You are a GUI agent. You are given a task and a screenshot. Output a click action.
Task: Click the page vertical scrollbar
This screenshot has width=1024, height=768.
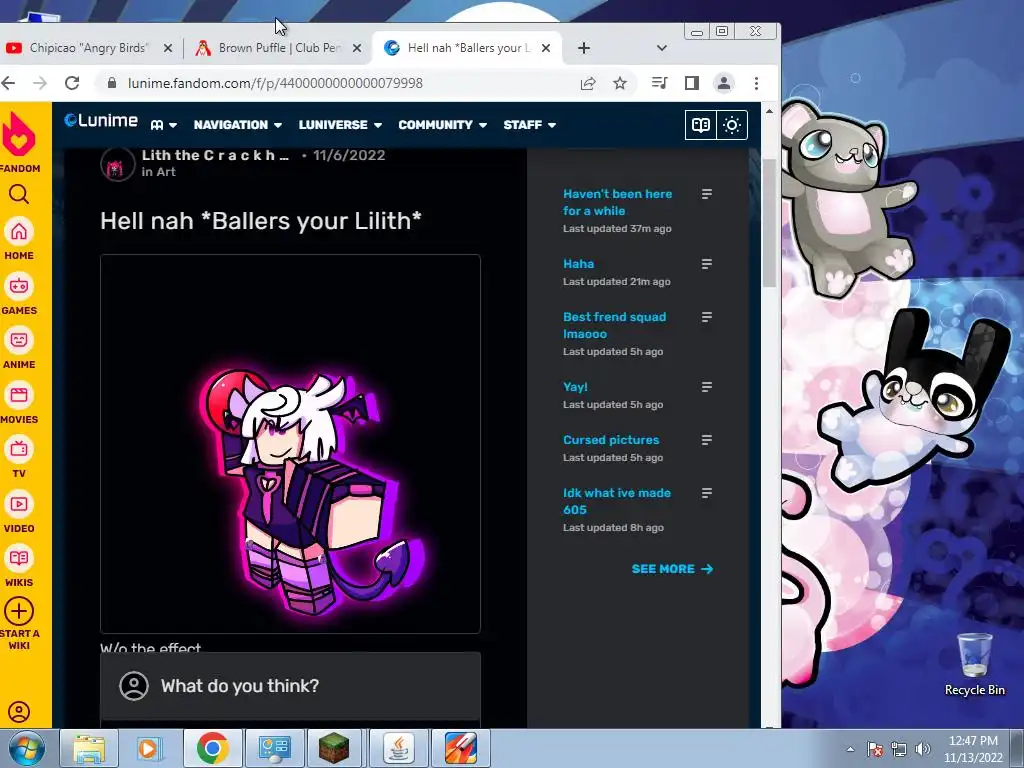coord(769,222)
